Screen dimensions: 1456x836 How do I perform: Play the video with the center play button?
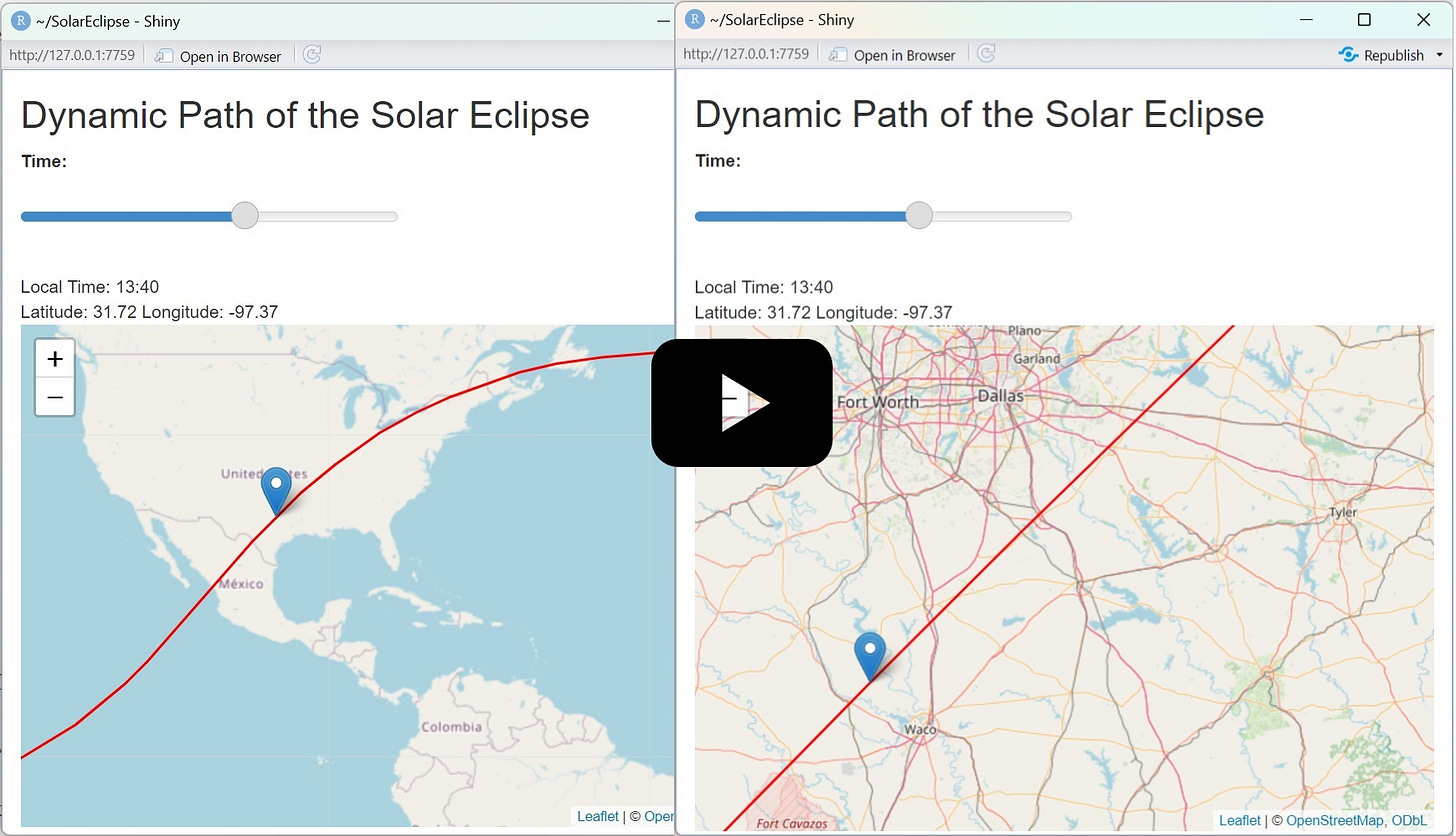[x=742, y=402]
